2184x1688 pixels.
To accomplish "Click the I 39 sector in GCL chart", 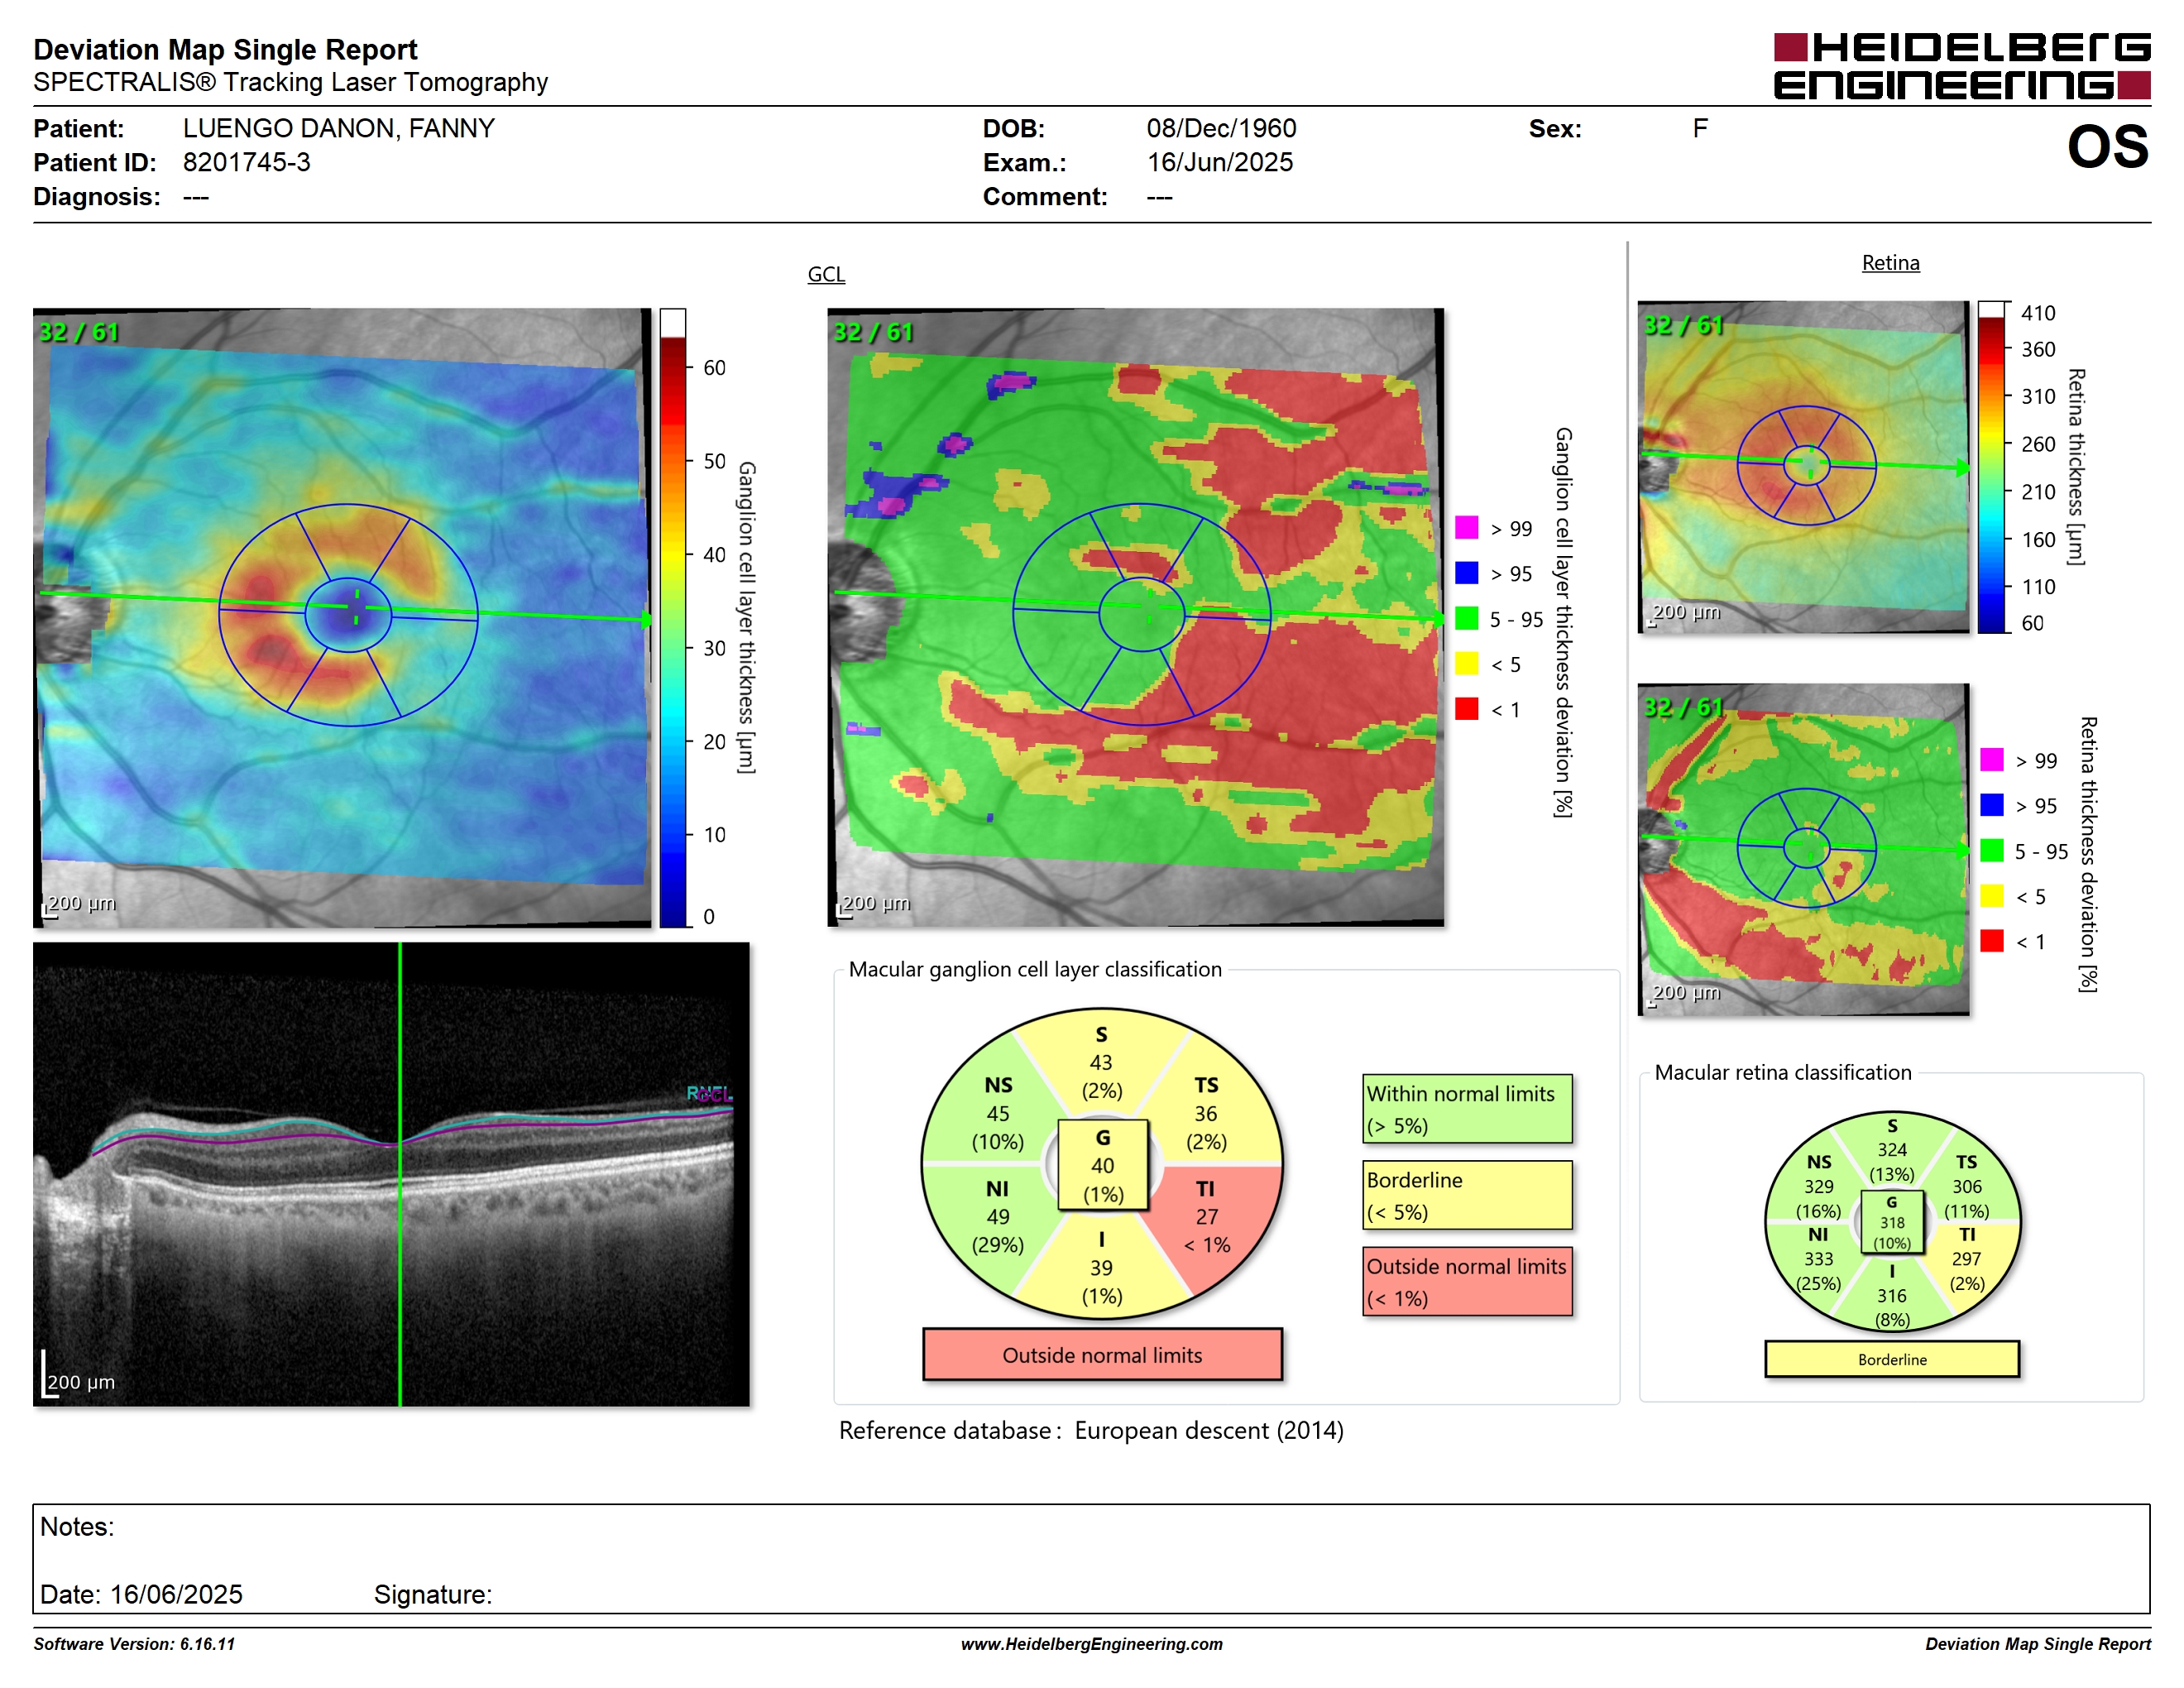I will (1101, 1267).
